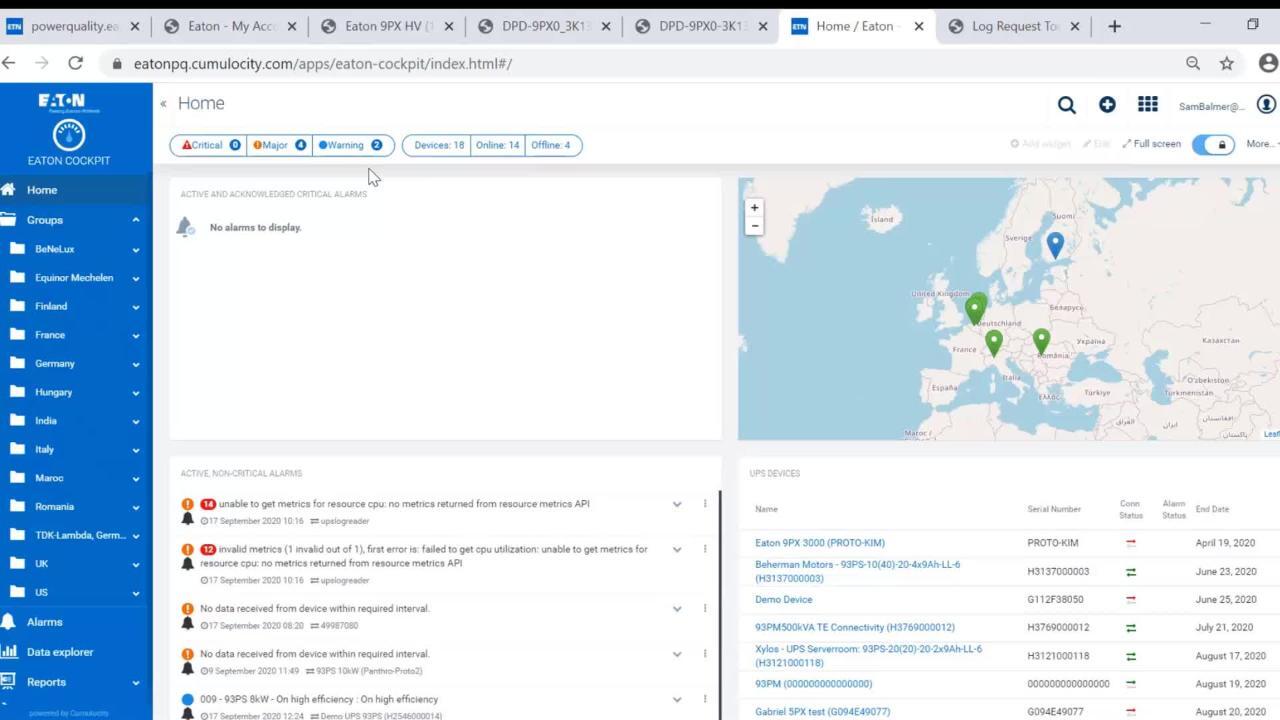Switch to the 'Log Request To' browser tab
This screenshot has width=1280, height=720.
click(x=1014, y=26)
